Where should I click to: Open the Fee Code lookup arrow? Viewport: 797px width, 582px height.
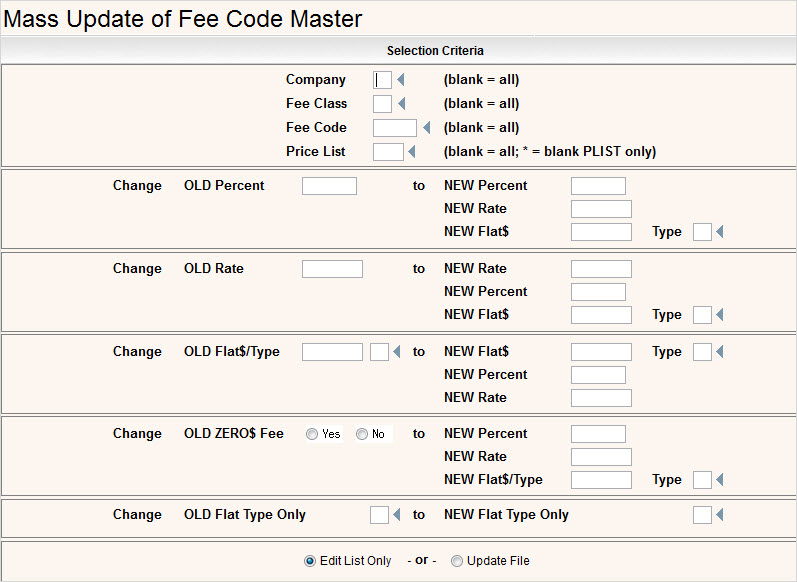coord(426,128)
